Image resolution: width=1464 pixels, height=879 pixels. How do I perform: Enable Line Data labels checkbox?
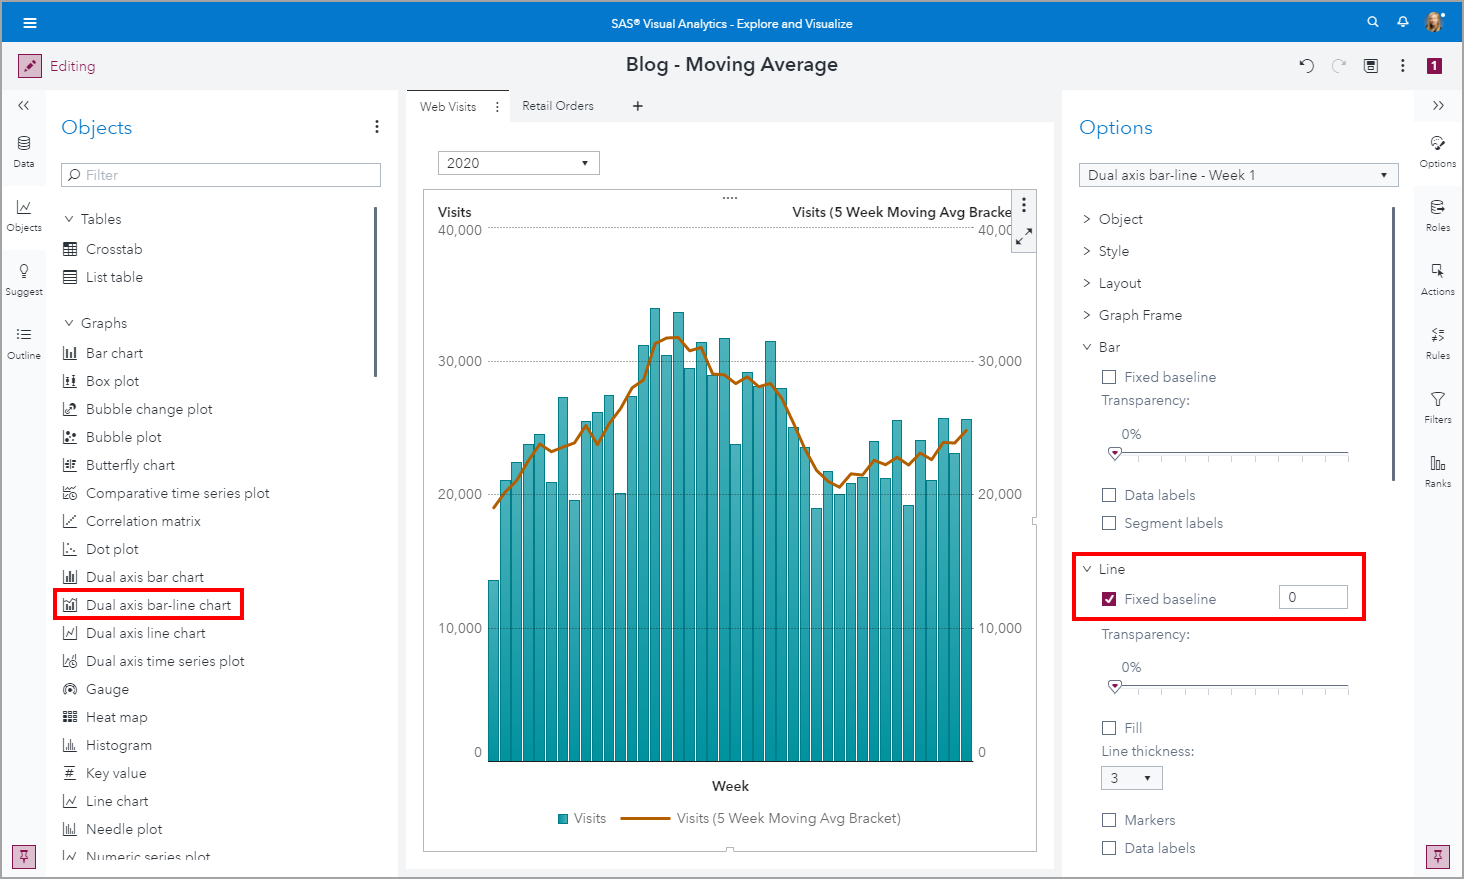coord(1109,848)
